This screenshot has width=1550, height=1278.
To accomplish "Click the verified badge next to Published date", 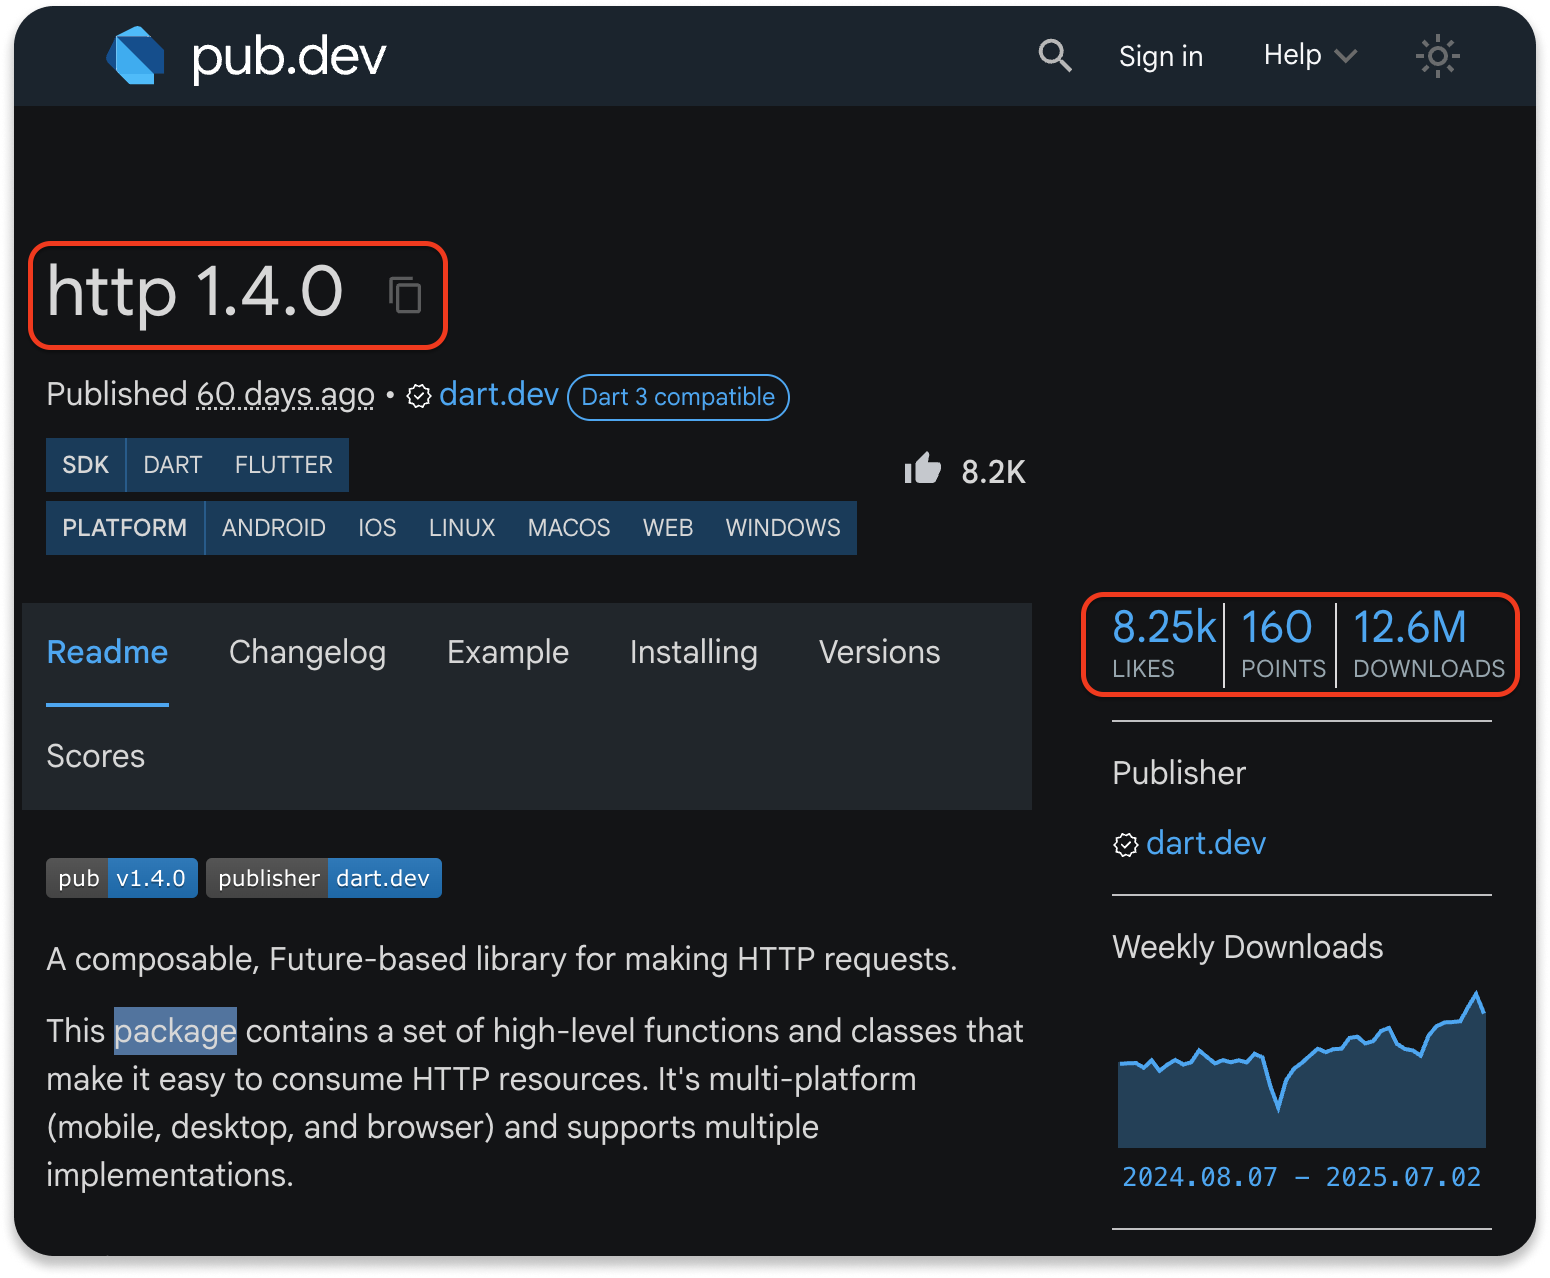I will point(419,397).
